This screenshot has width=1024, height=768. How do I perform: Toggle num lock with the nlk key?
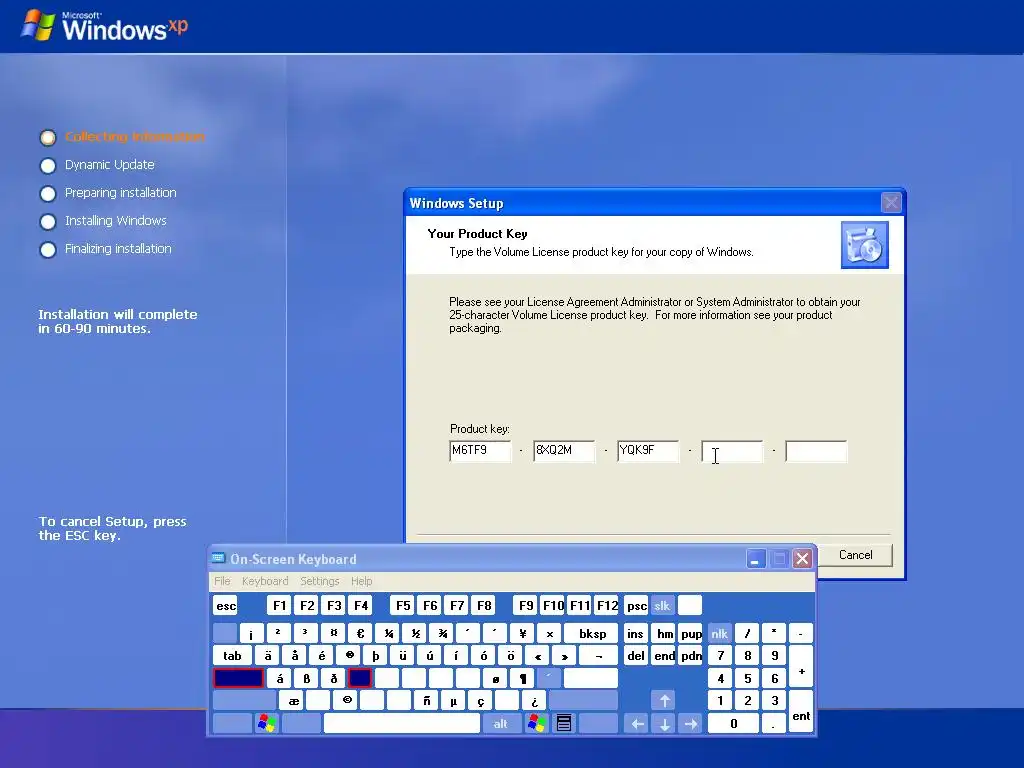pyautogui.click(x=720, y=633)
